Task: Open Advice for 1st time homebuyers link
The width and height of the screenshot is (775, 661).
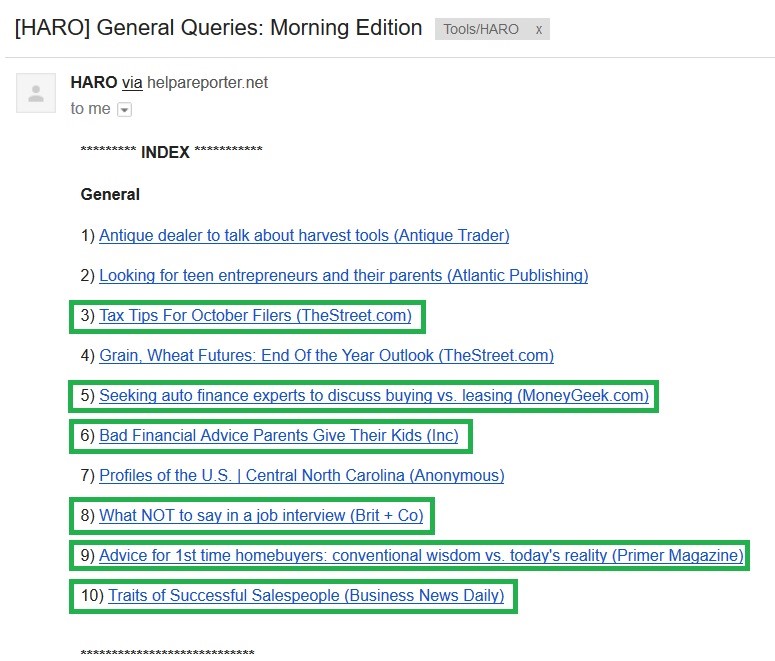Action: tap(421, 556)
